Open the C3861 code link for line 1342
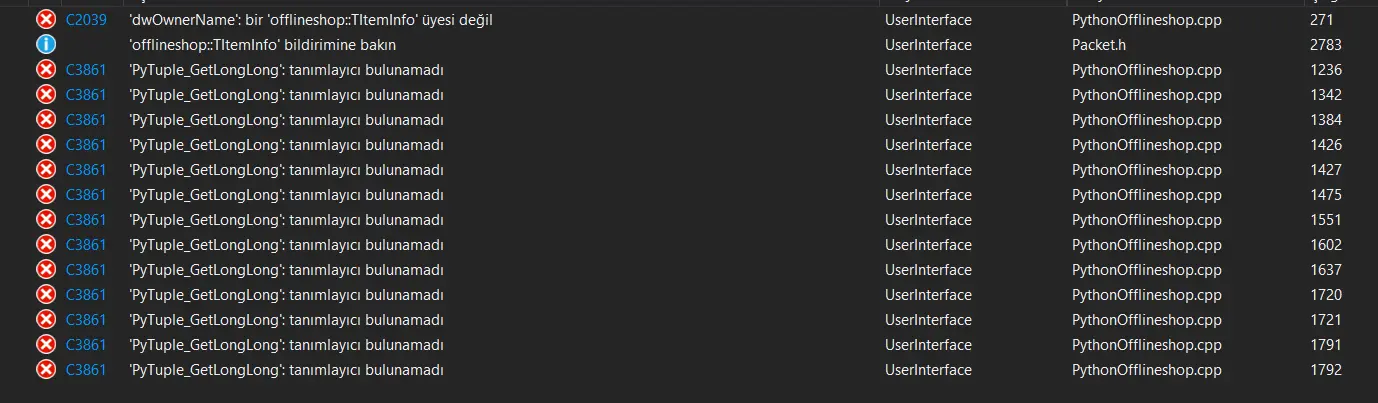Viewport: 1378px width, 403px height. pos(86,95)
